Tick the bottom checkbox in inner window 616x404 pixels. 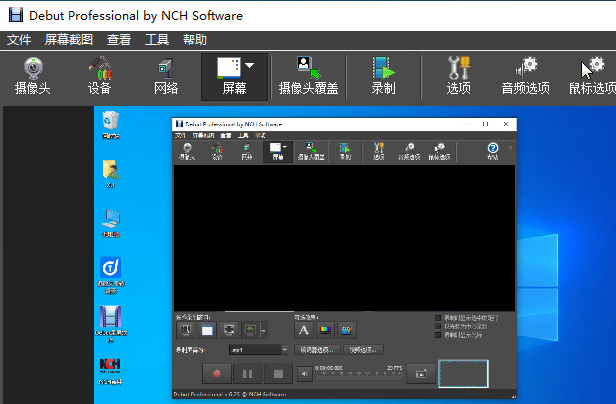(438, 335)
